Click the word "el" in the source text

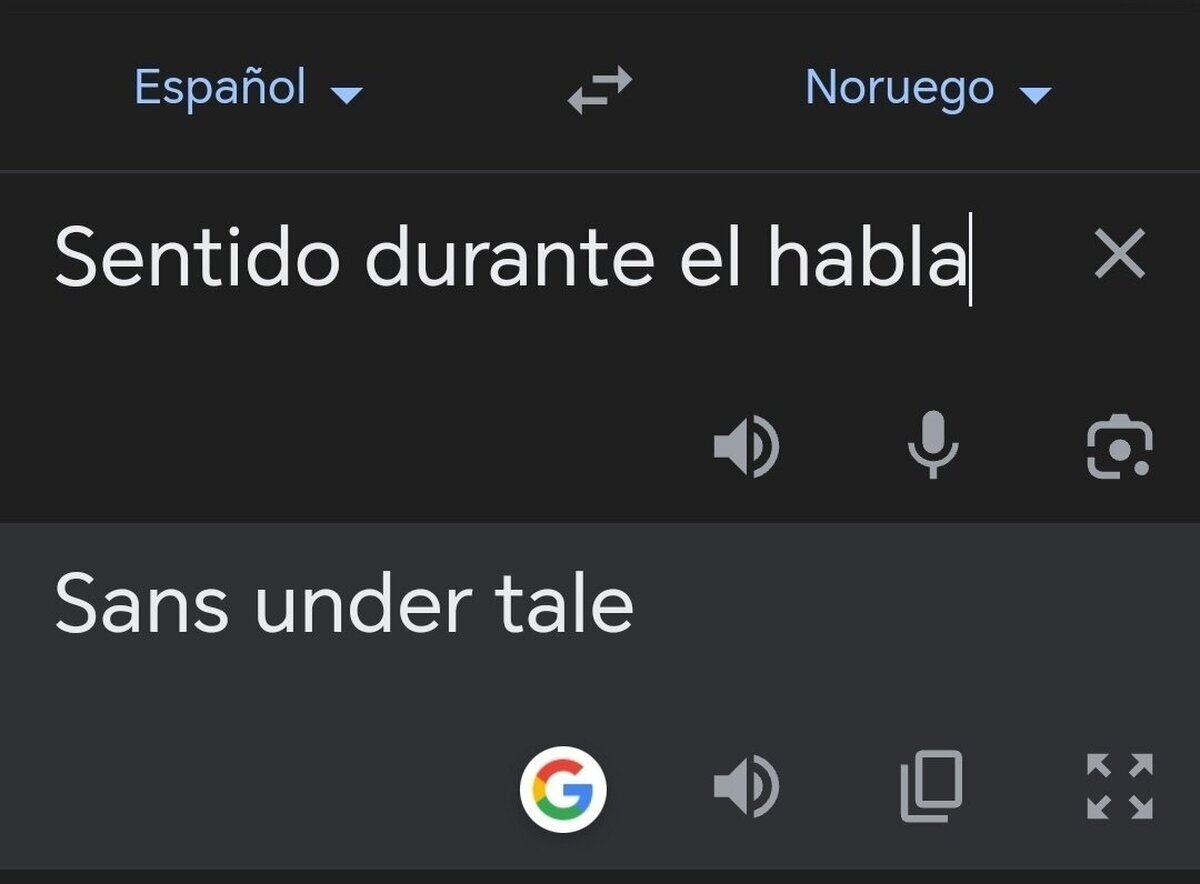(711, 256)
